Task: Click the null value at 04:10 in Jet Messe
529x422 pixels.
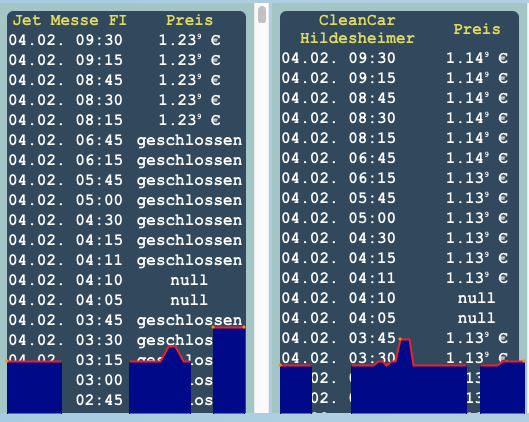Action: [189, 280]
